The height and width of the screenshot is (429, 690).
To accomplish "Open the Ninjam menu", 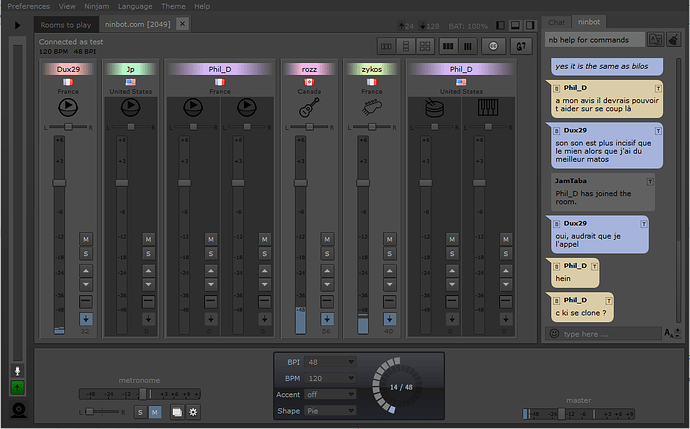I will 97,6.
